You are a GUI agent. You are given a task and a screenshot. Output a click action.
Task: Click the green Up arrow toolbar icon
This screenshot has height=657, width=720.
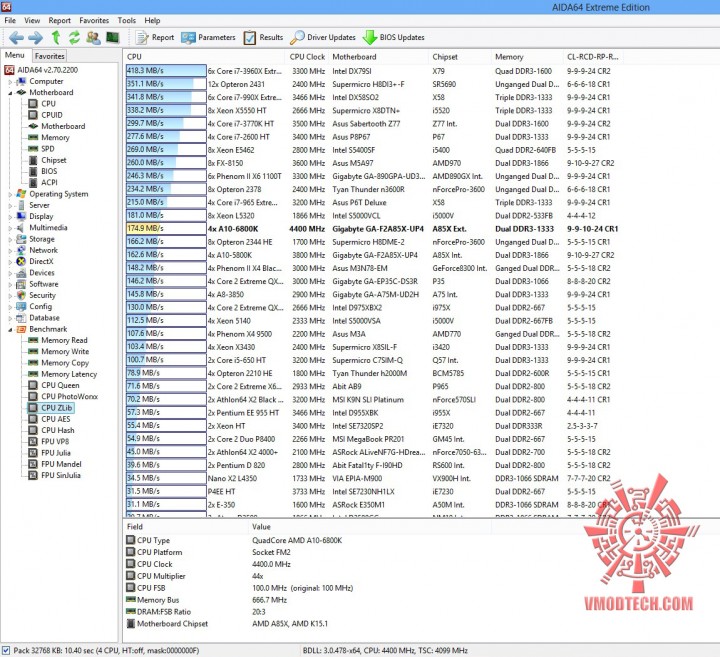coord(56,37)
